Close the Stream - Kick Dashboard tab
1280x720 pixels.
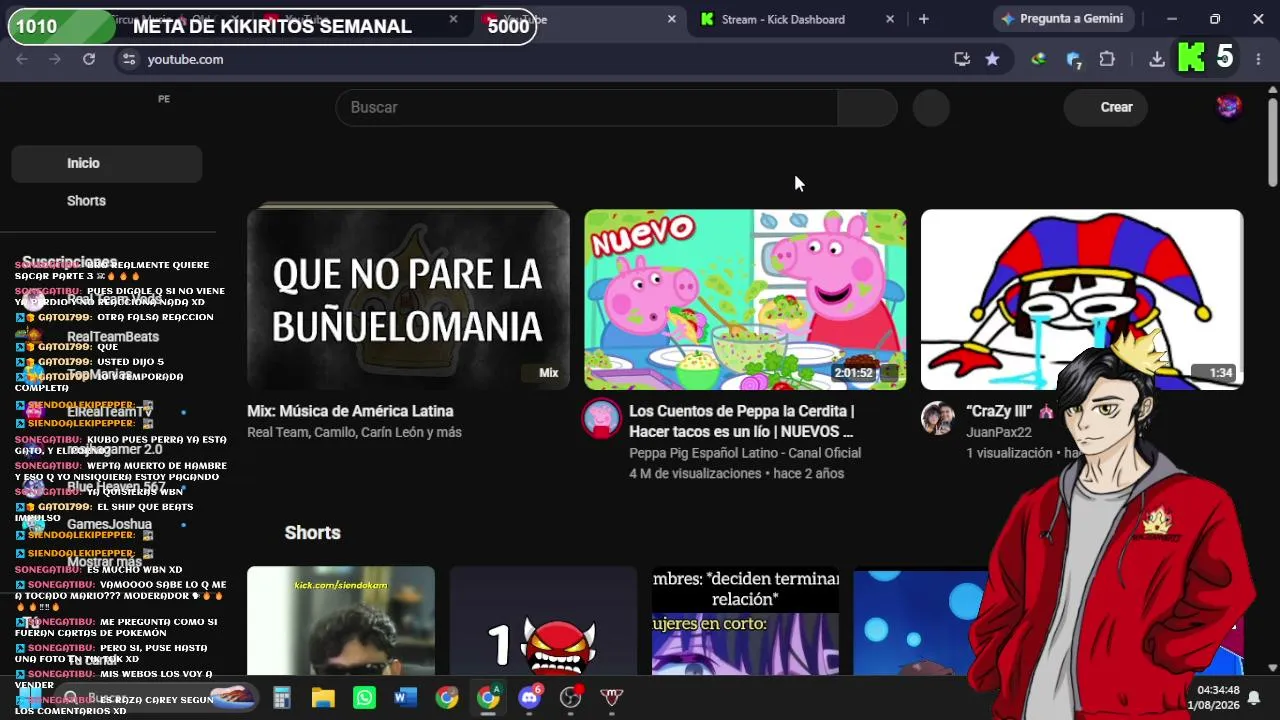coord(890,19)
